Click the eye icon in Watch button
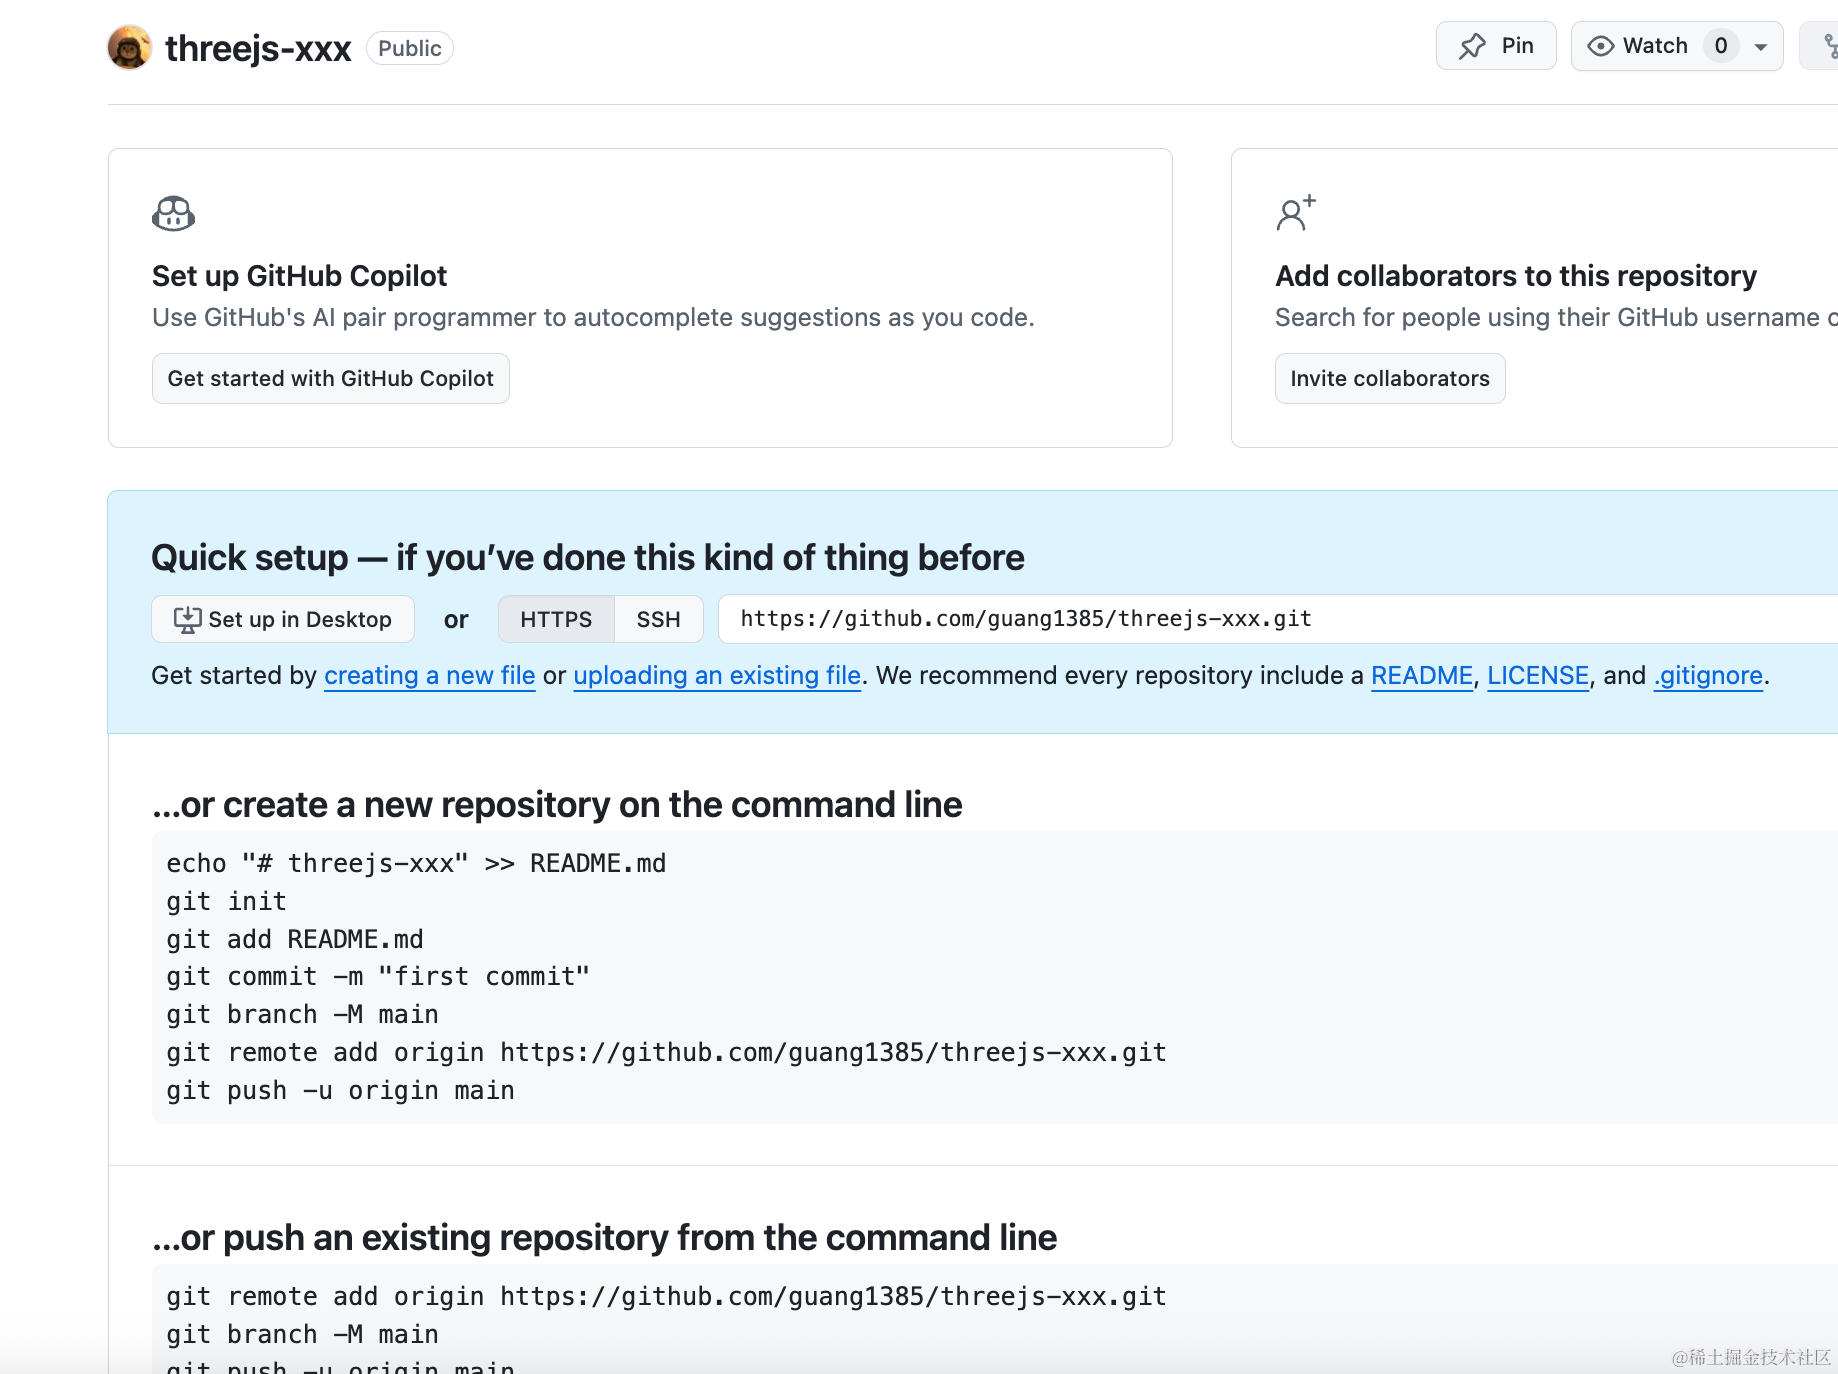The image size is (1838, 1374). tap(1600, 46)
